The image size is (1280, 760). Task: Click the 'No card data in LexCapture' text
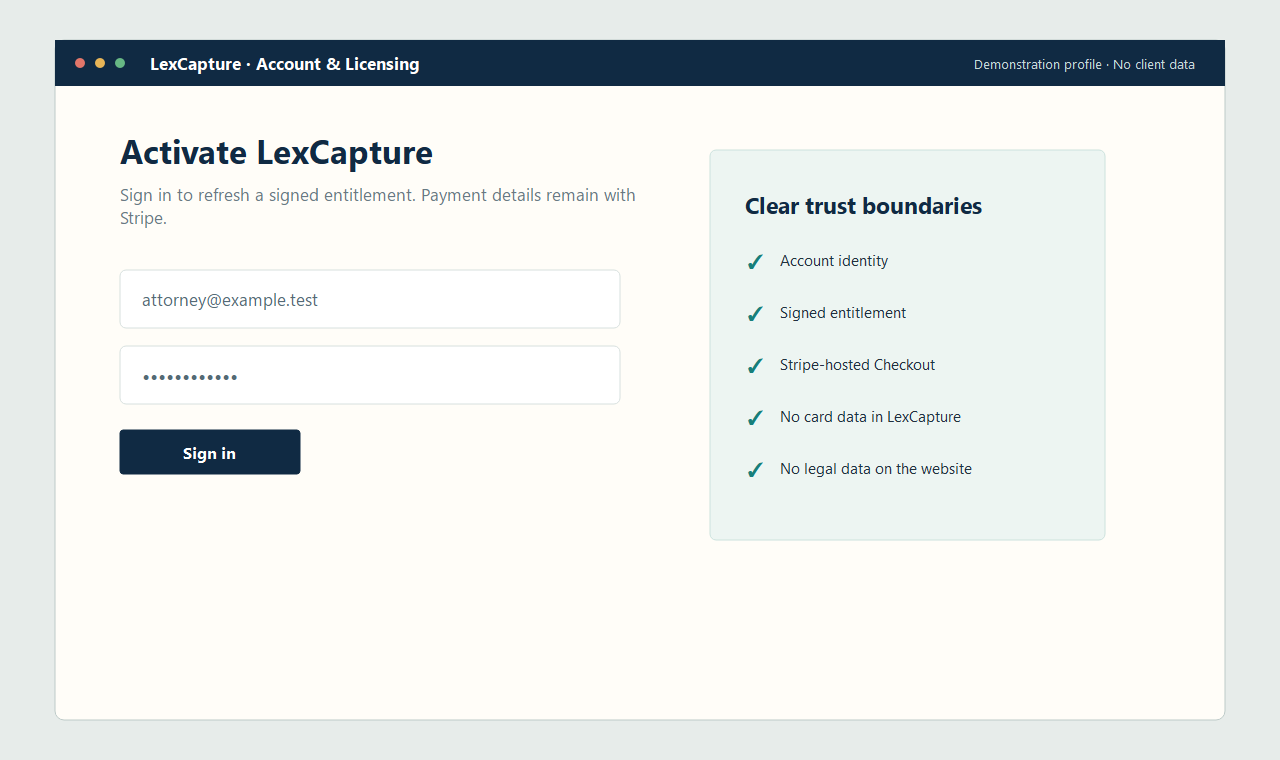pyautogui.click(x=870, y=417)
